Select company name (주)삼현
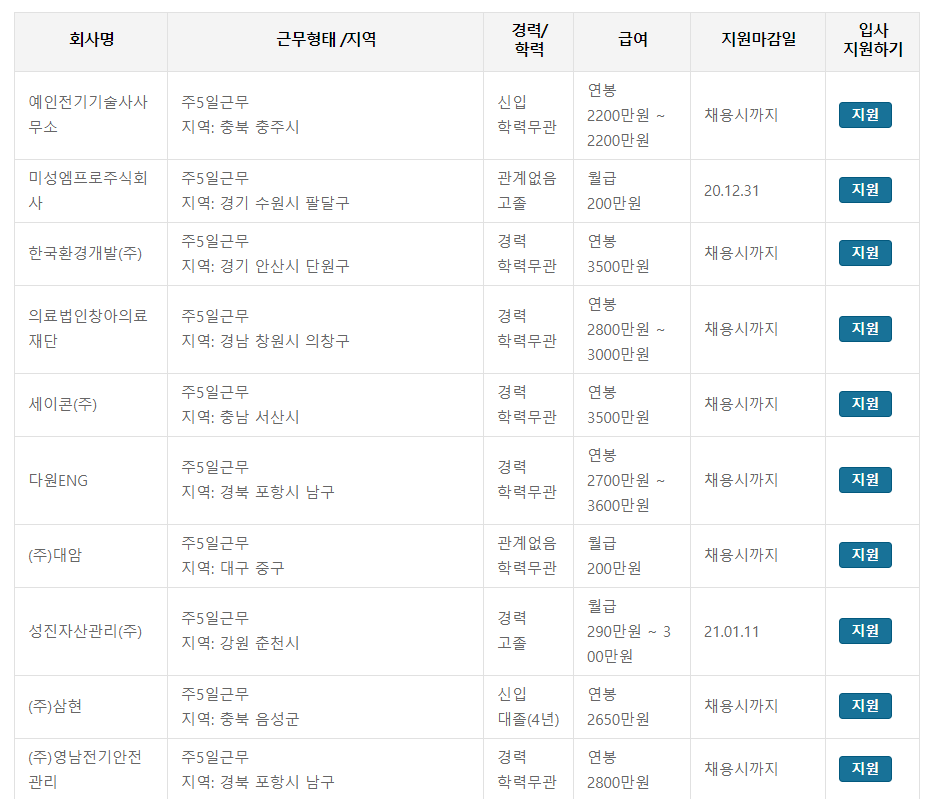This screenshot has height=799, width=926. pyautogui.click(x=55, y=706)
